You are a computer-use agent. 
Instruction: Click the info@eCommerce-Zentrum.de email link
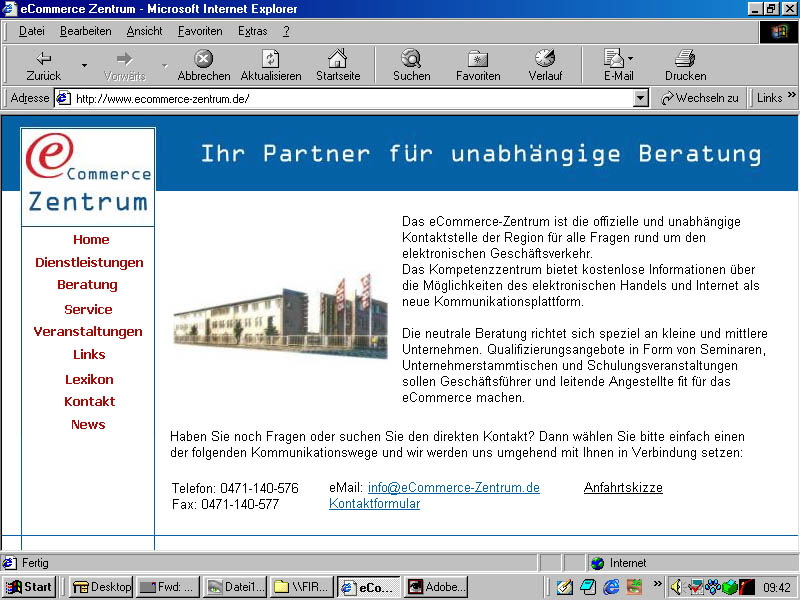[x=454, y=488]
